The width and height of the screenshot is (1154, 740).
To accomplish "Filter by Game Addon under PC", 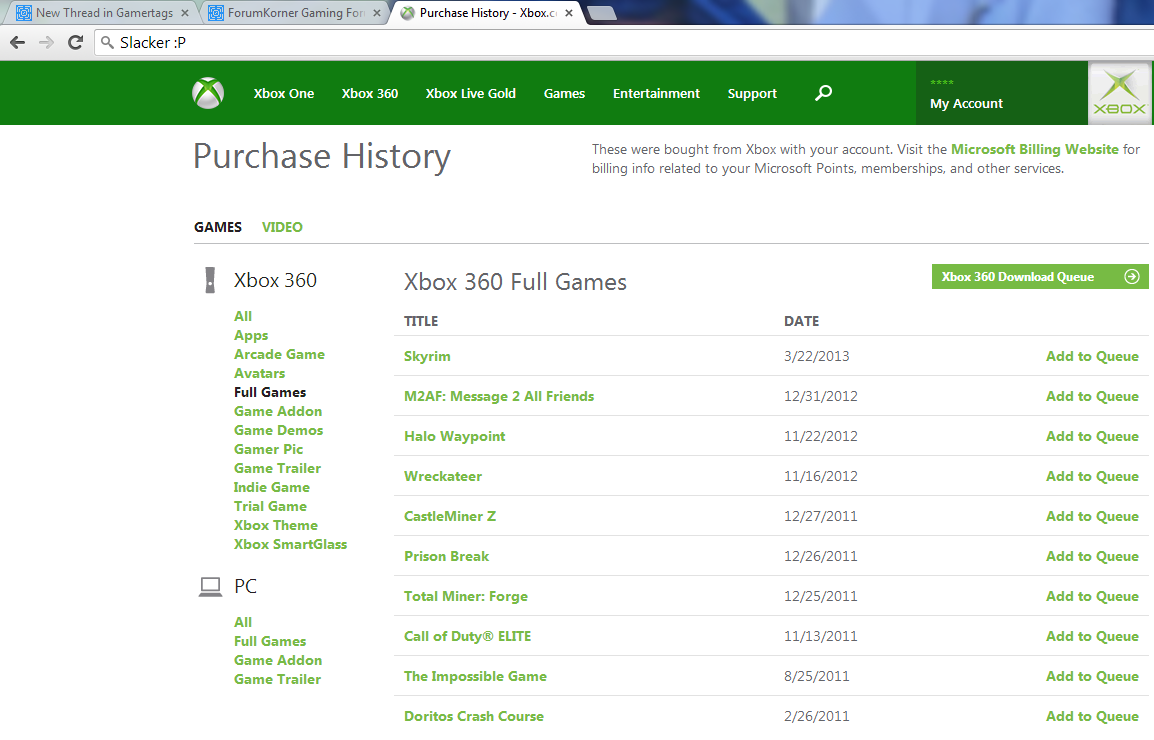I will pos(277,660).
